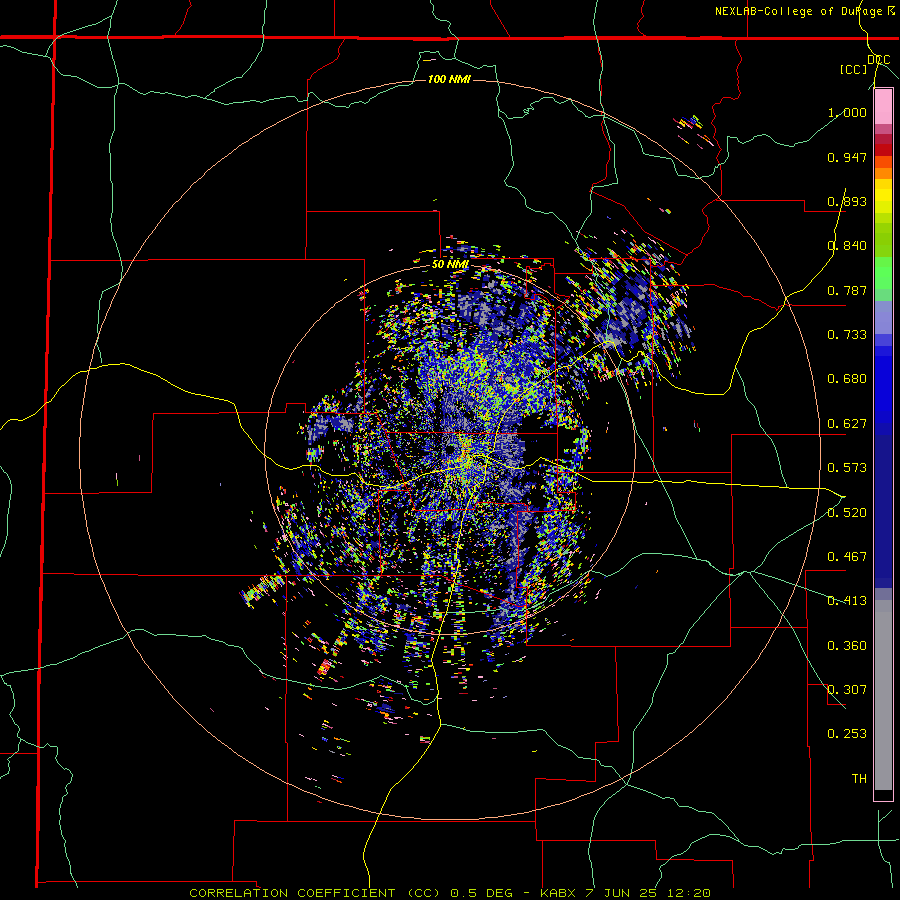
Task: Select the 0.680 scale value
Action: [x=847, y=379]
